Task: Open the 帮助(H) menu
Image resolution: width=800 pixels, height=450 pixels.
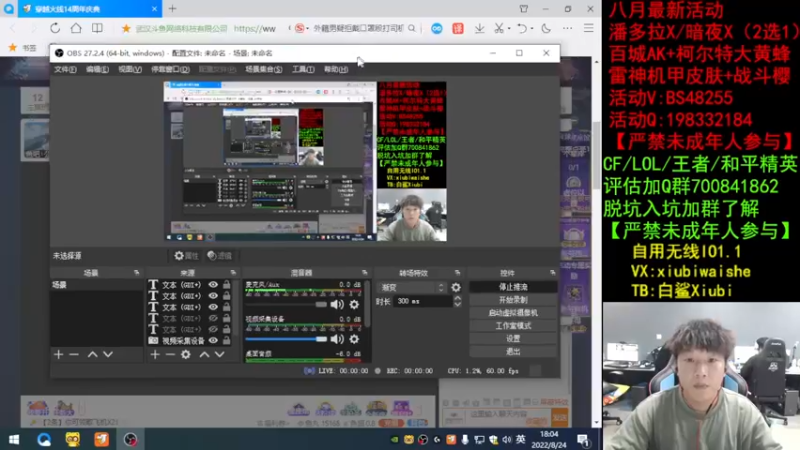Action: point(336,69)
